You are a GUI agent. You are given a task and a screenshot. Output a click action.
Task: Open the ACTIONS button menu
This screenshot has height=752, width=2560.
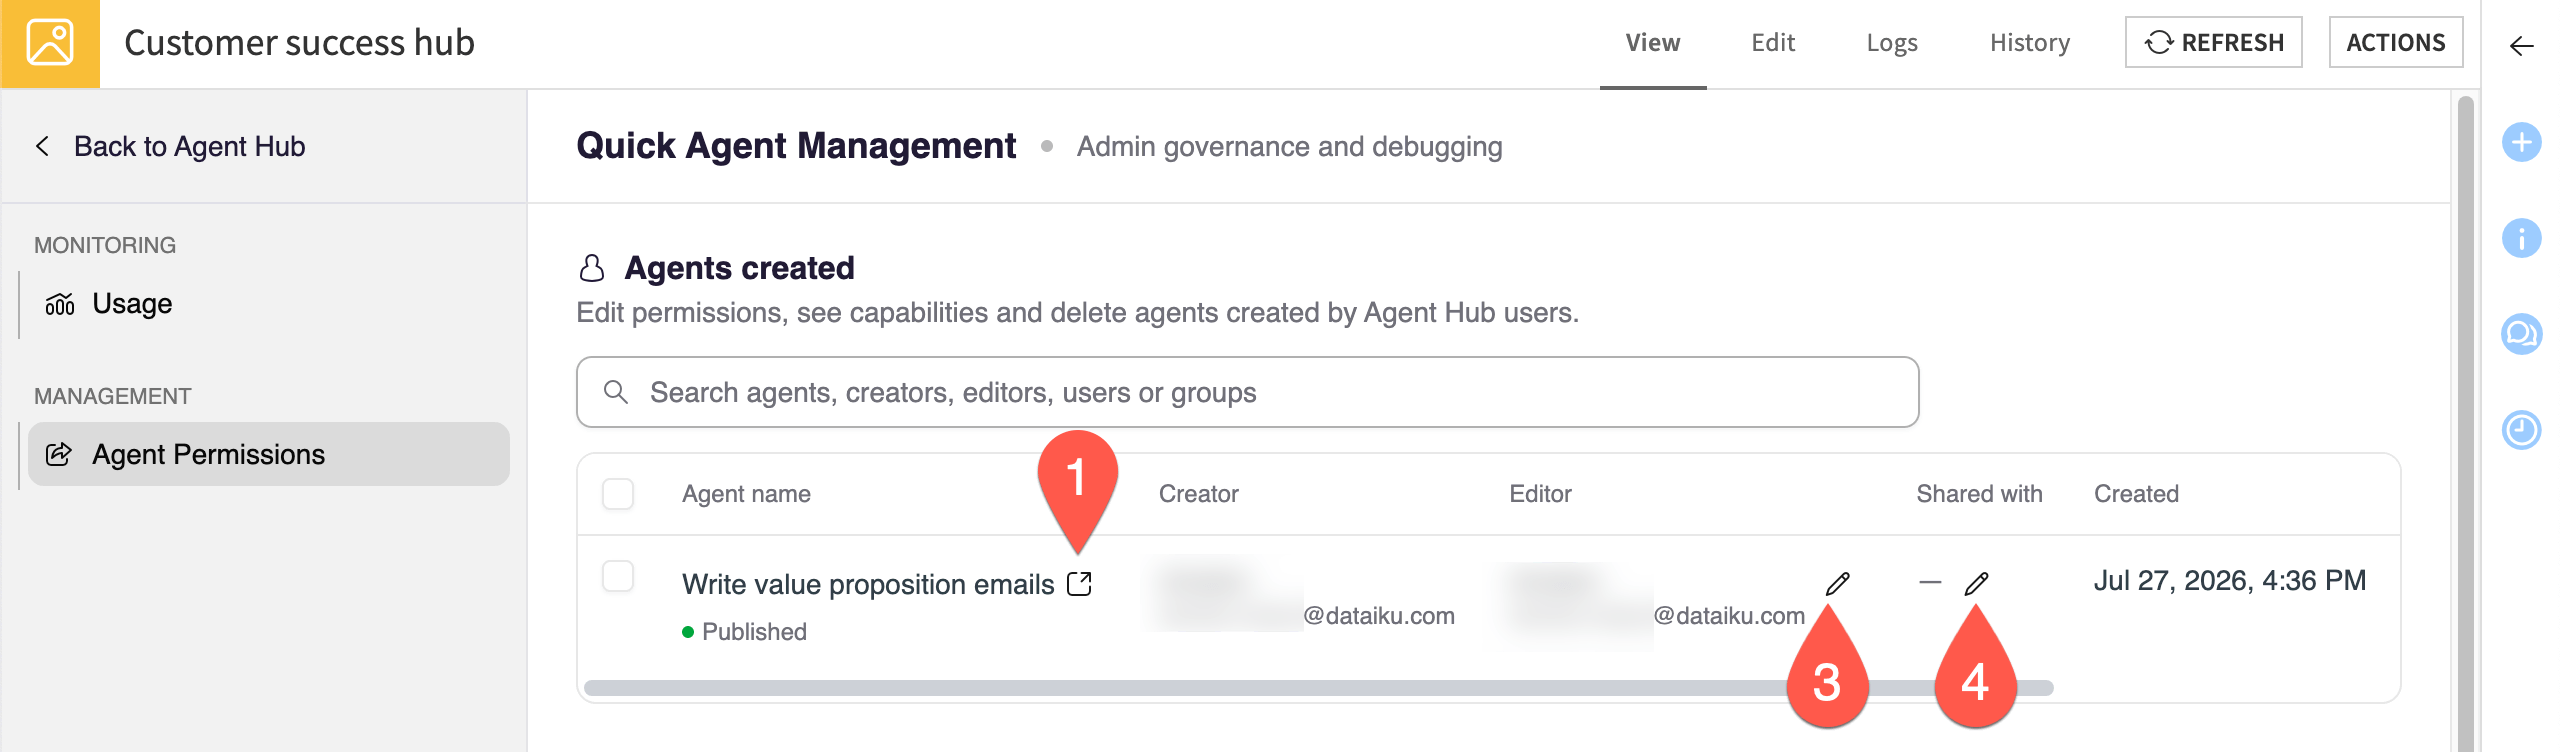coord(2396,42)
